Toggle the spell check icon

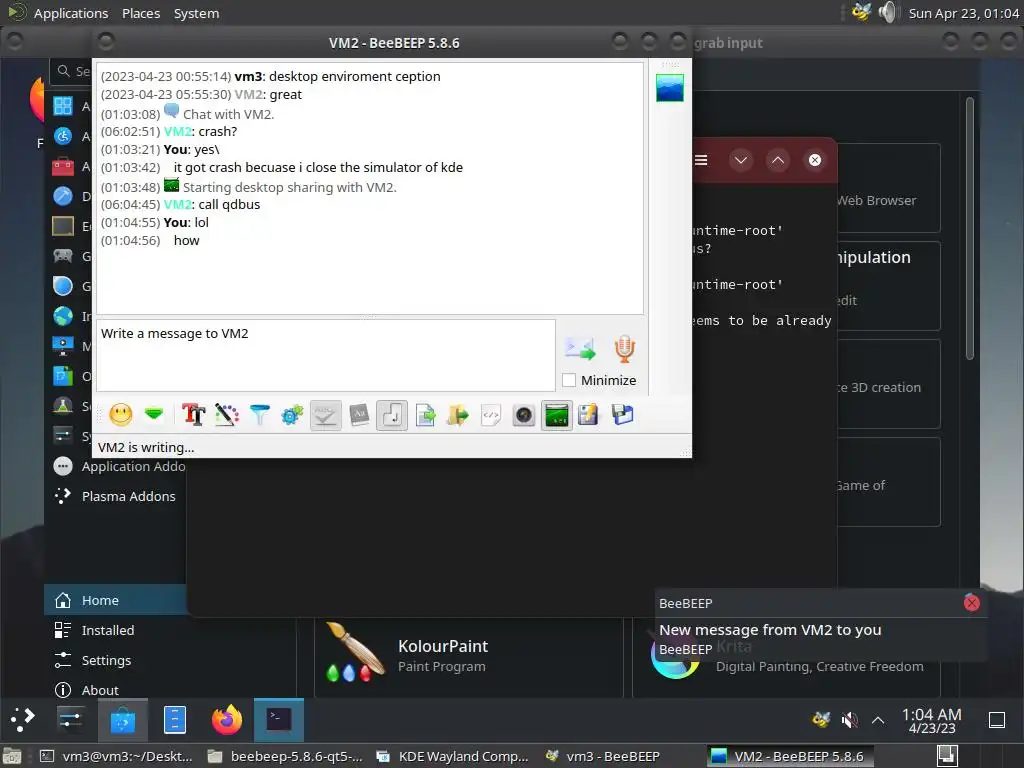point(325,415)
